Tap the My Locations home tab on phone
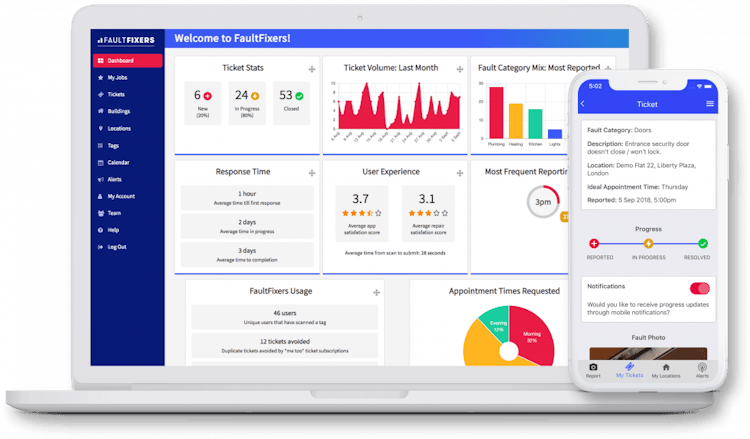 coord(666,371)
